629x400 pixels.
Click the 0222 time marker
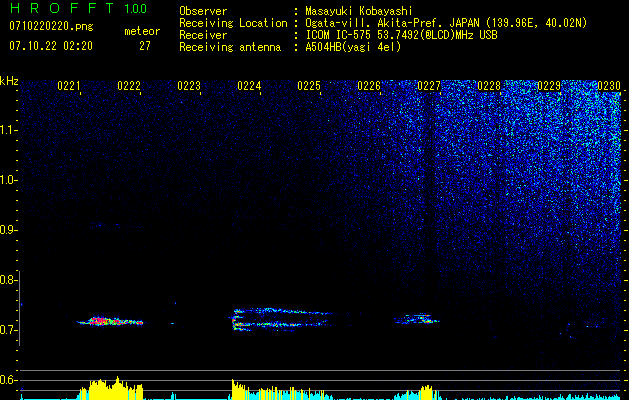pos(129,86)
